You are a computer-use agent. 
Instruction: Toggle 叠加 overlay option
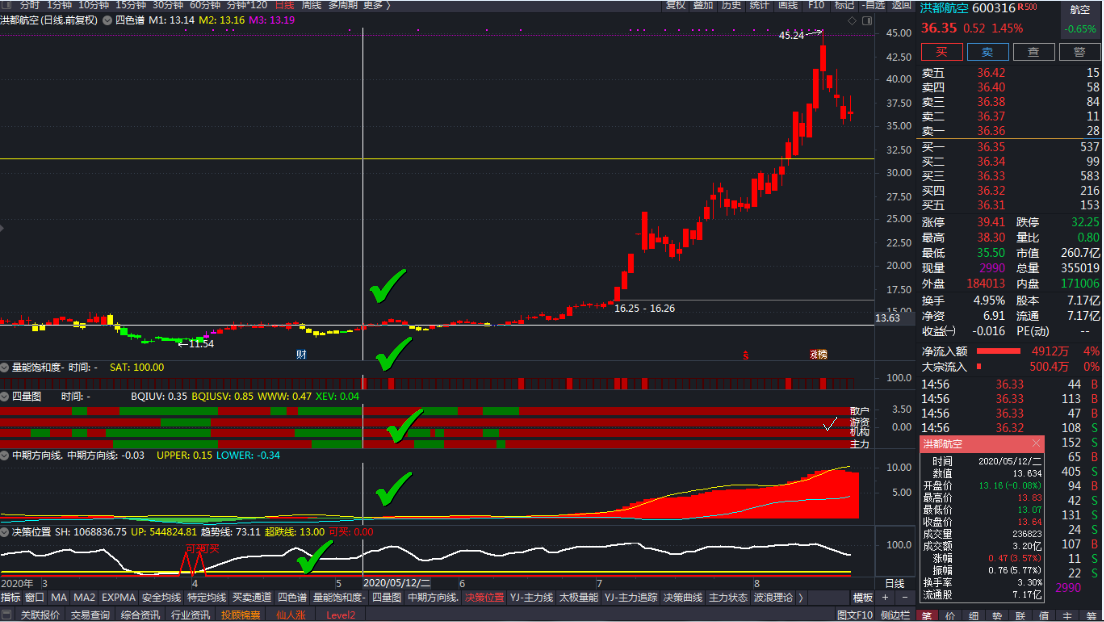[x=703, y=5]
